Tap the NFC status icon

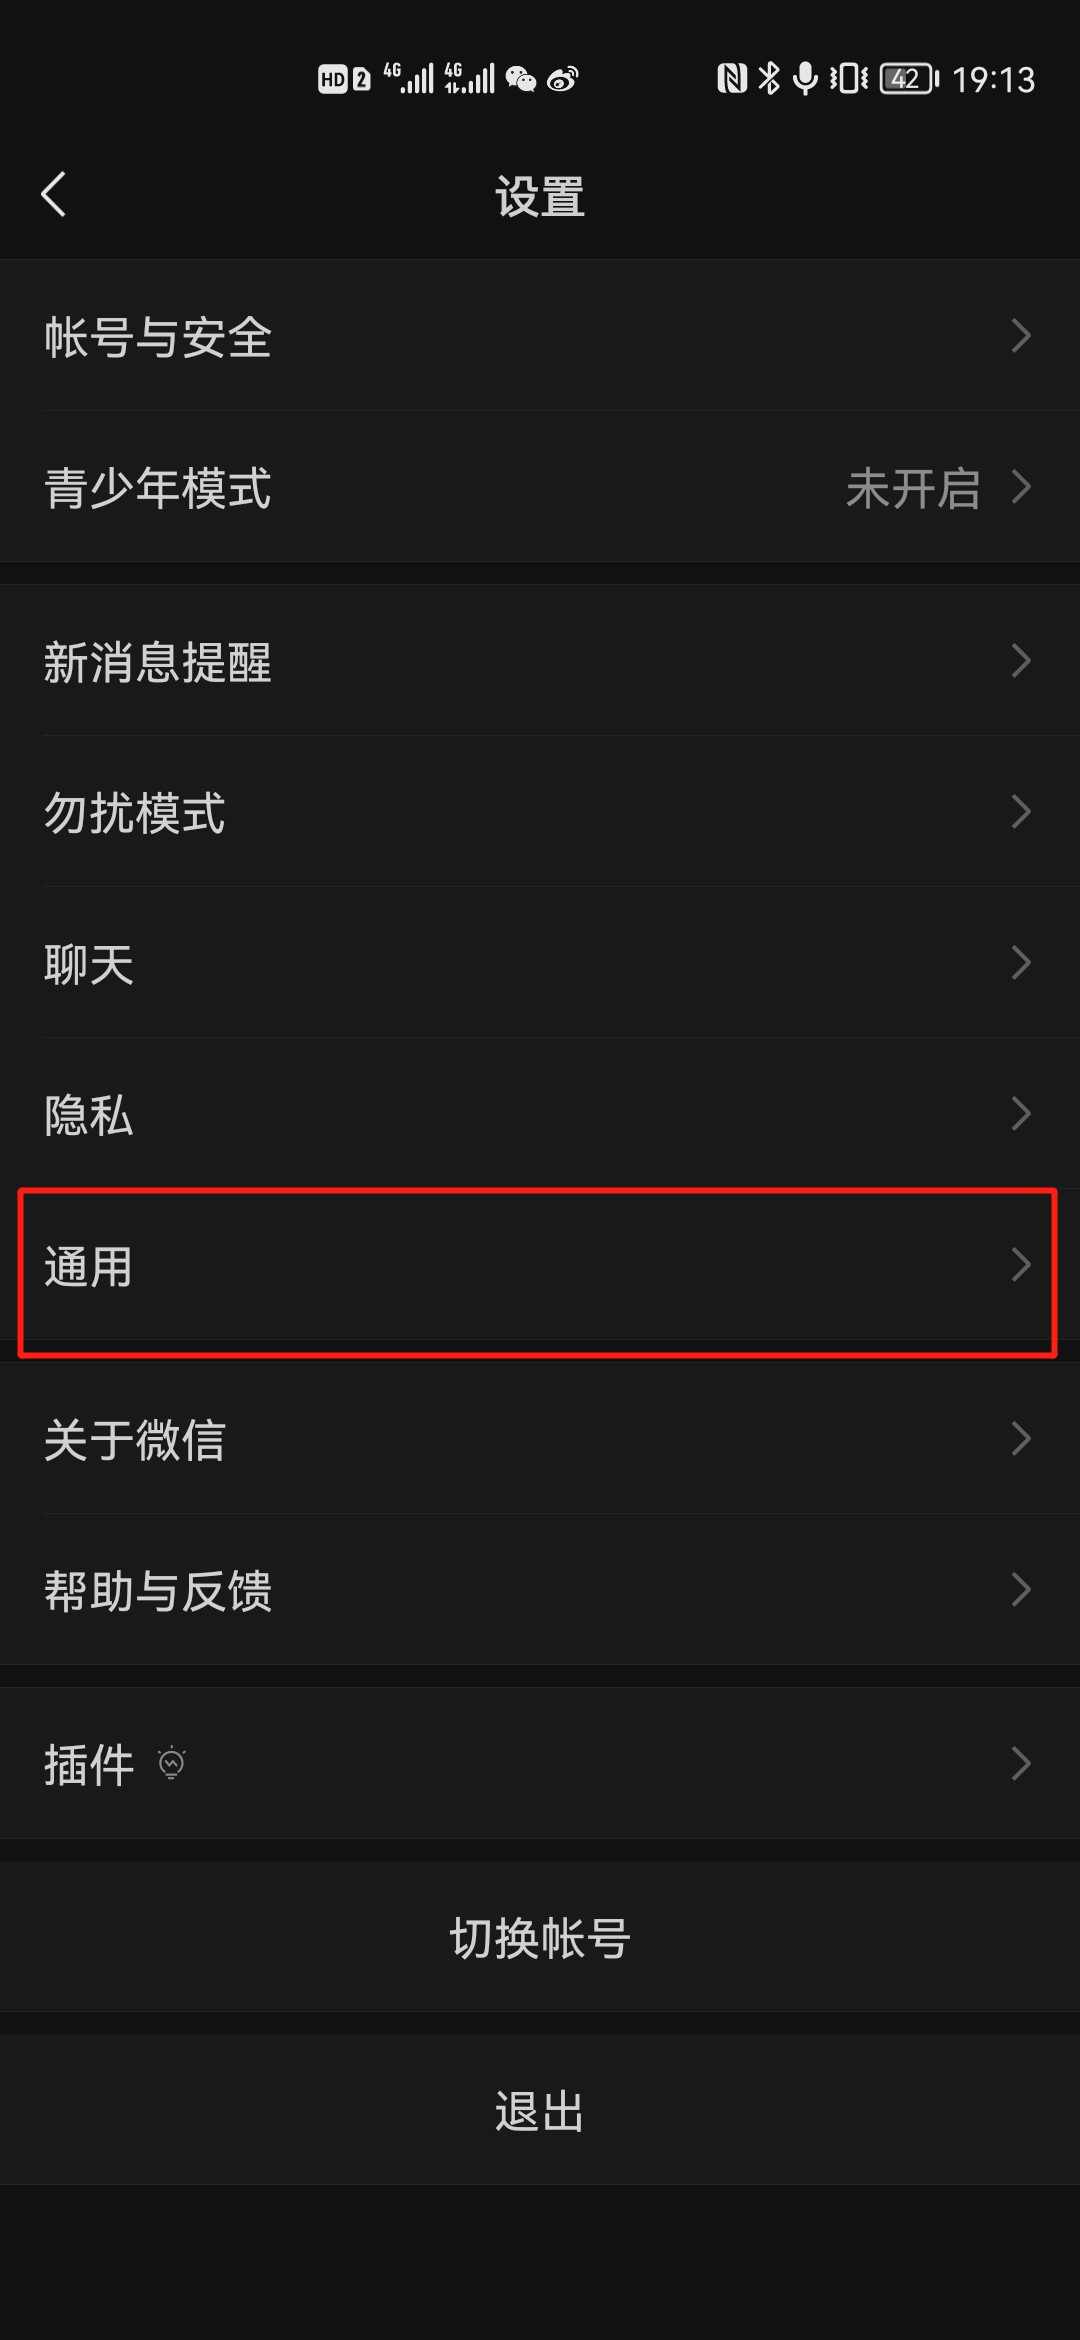pyautogui.click(x=732, y=78)
